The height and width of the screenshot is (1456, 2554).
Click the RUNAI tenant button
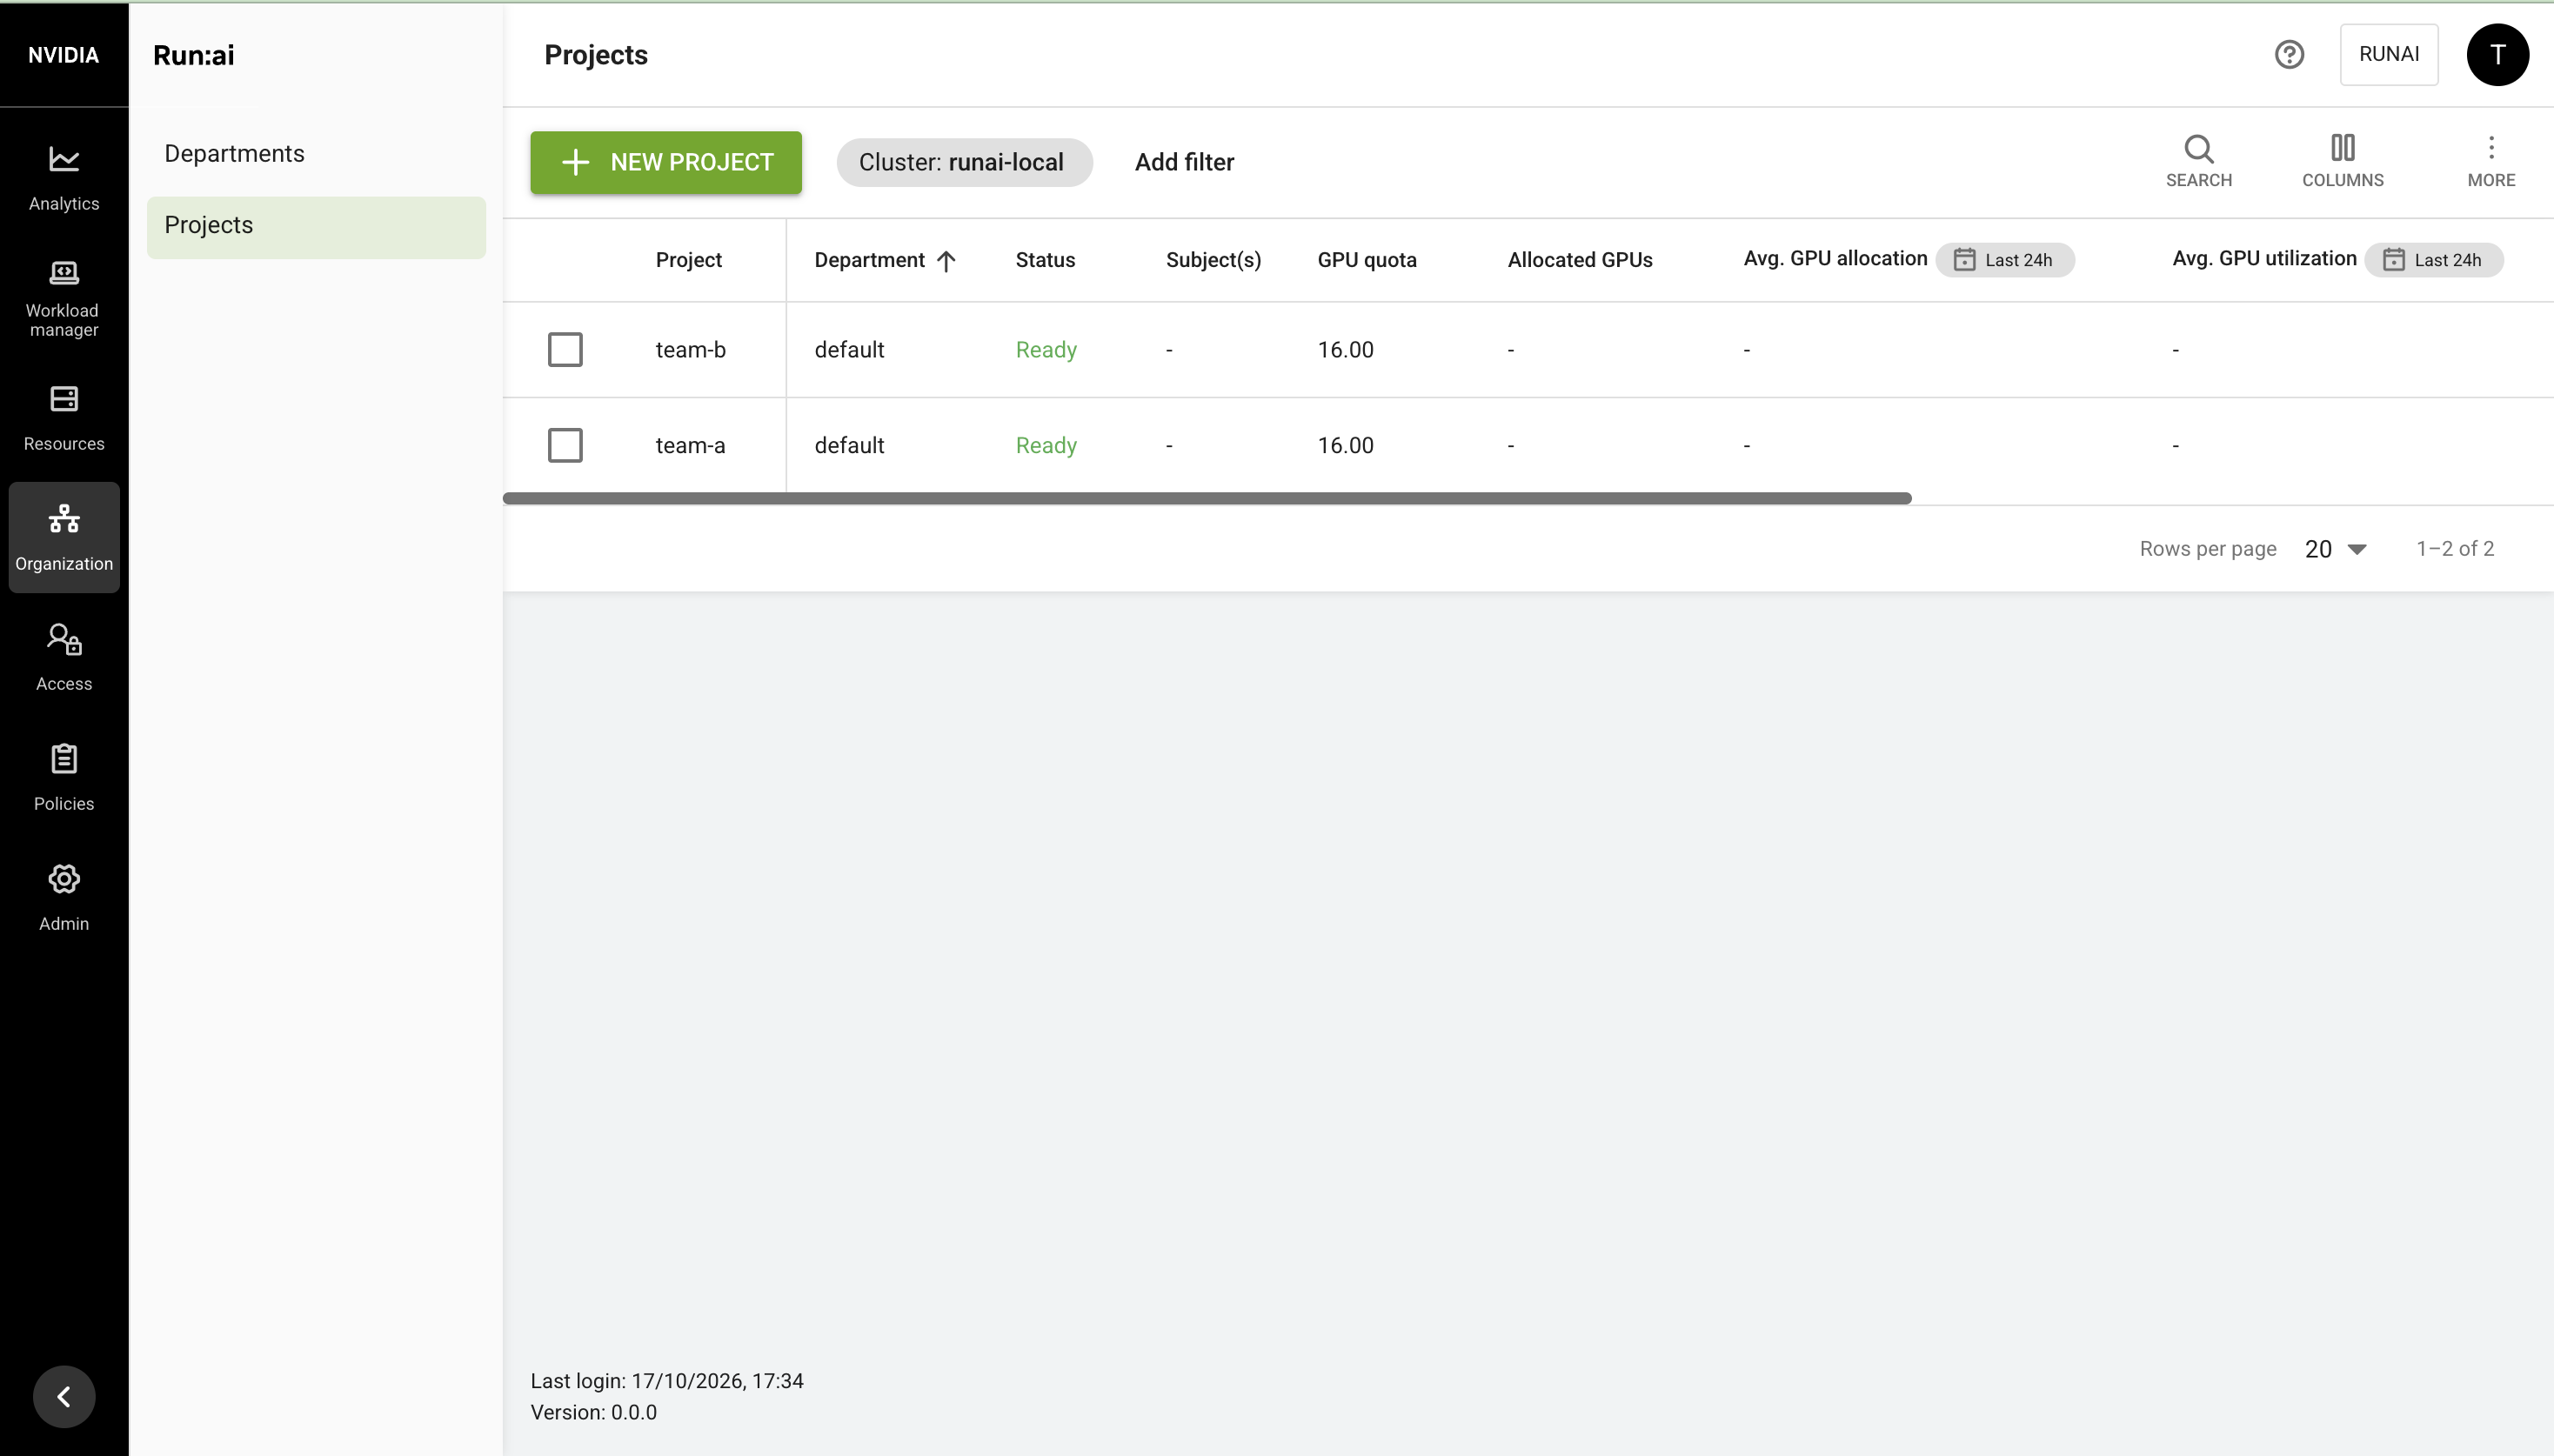click(2388, 54)
